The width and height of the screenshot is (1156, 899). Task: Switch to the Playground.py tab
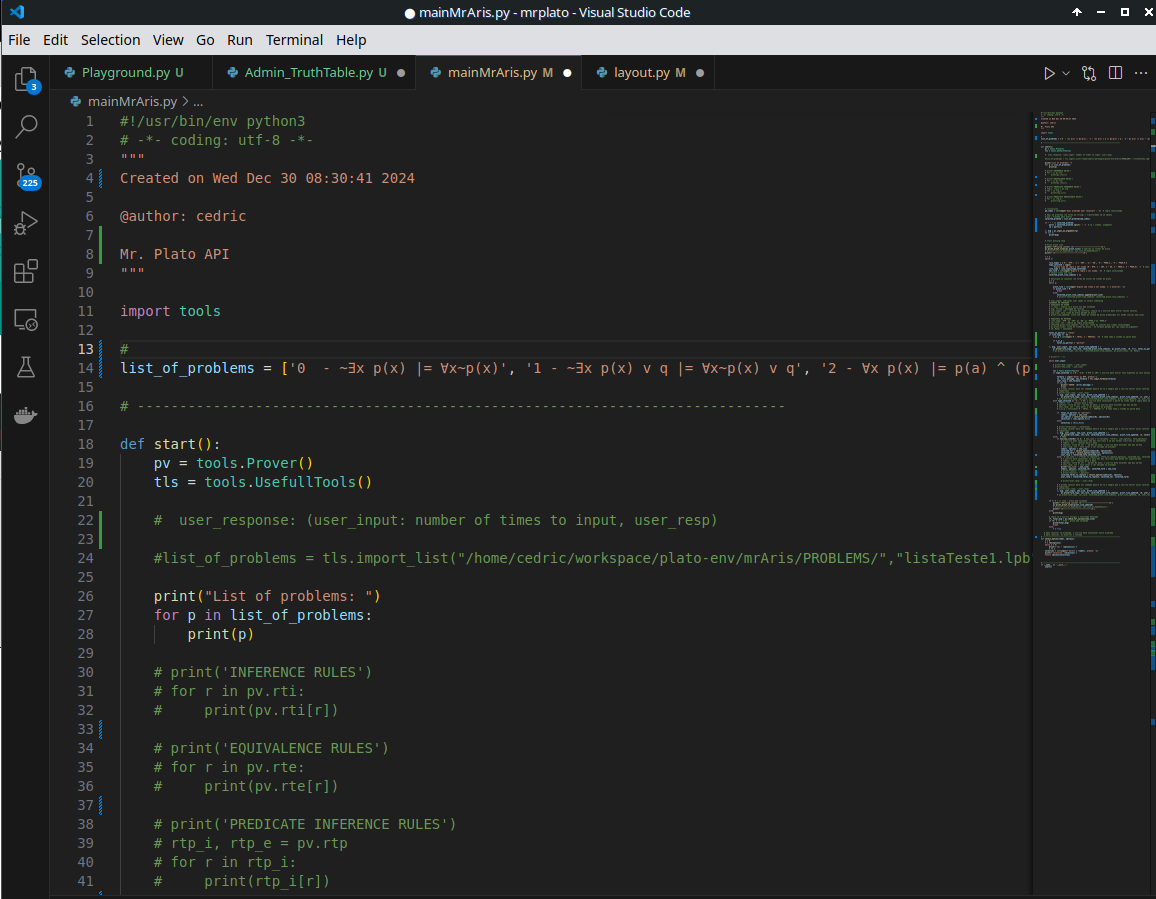tap(131, 73)
